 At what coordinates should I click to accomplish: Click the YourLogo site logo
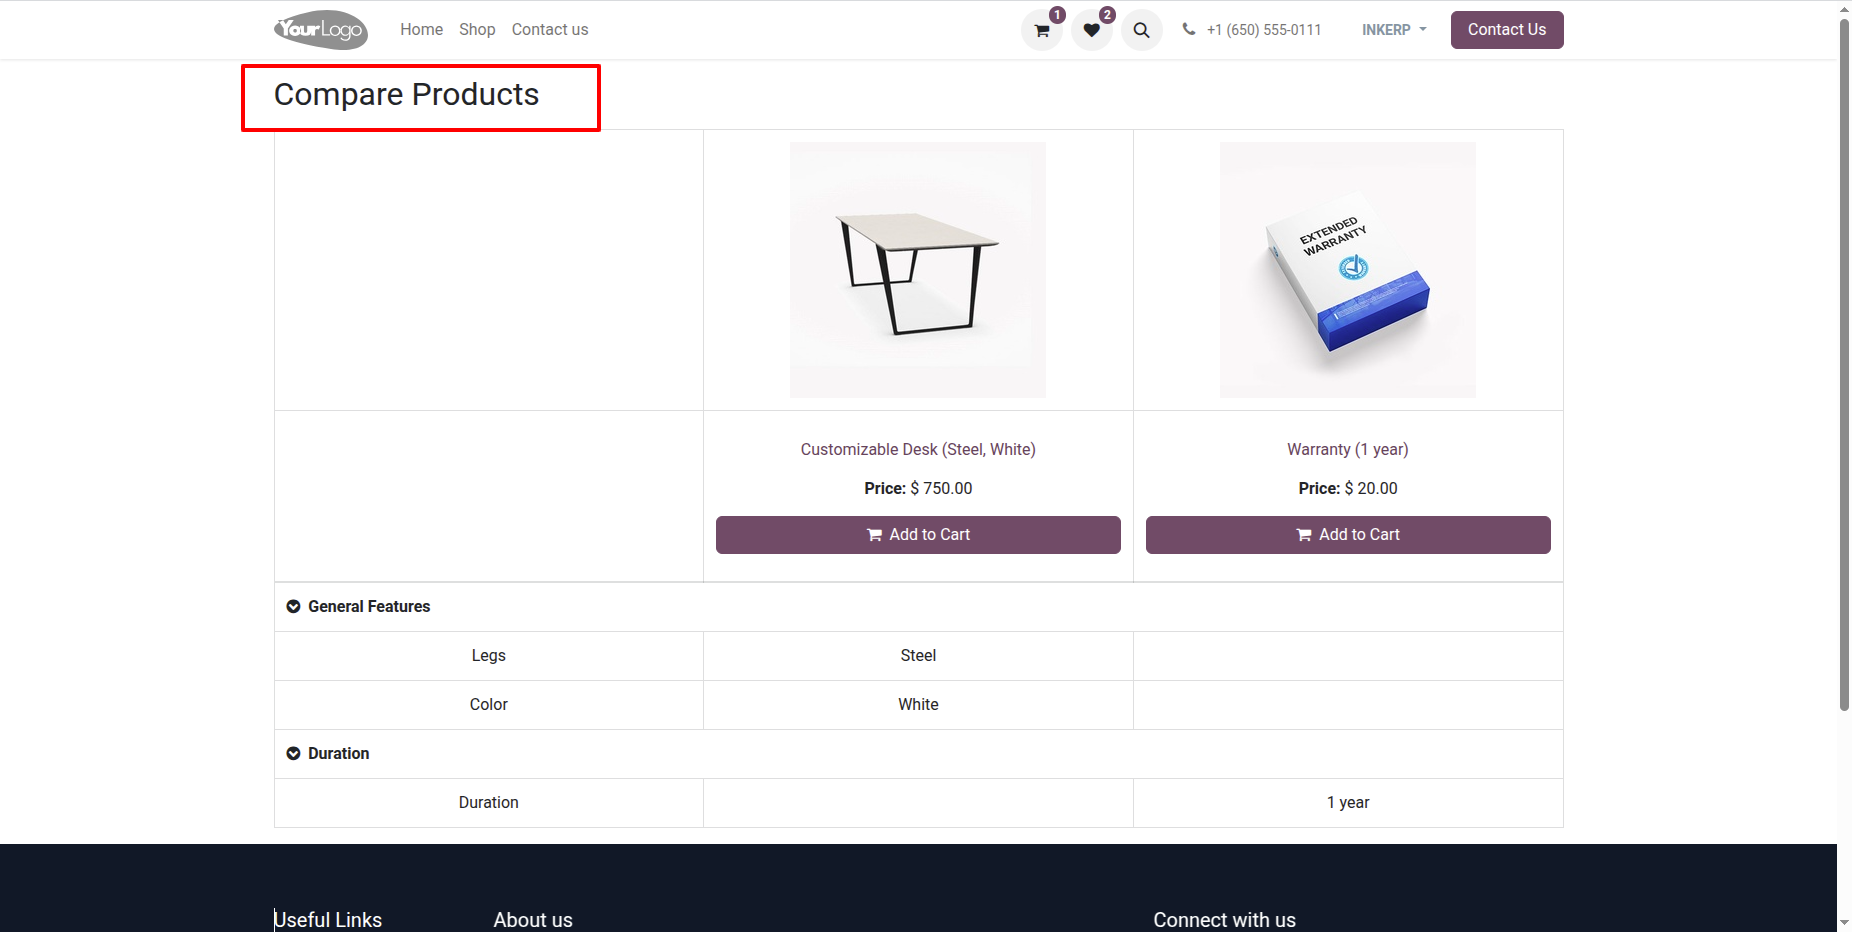(321, 30)
